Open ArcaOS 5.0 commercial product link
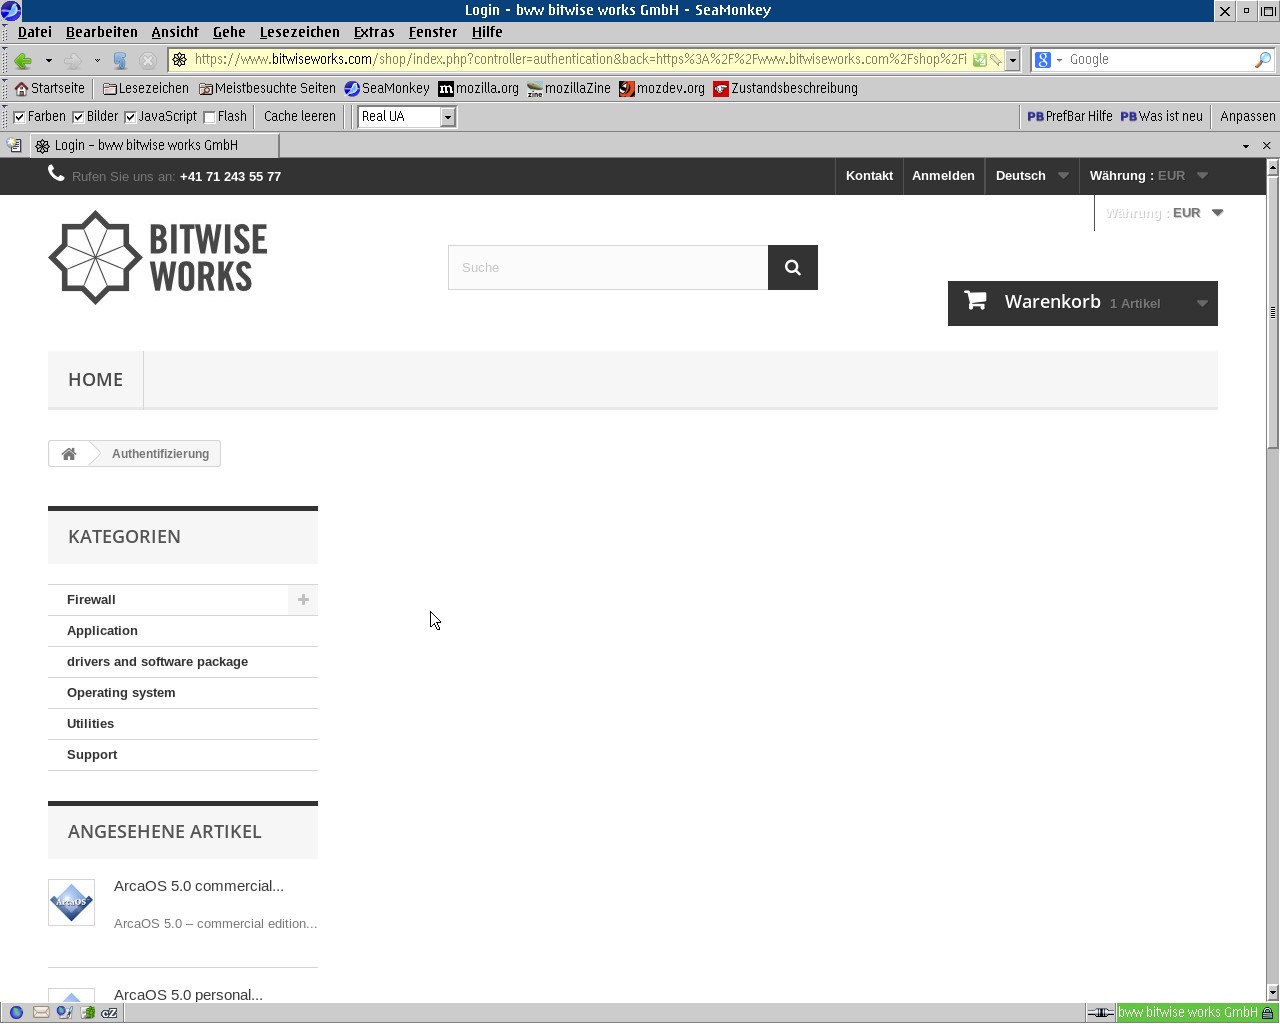Screen dimensions: 1280x1024 (x=199, y=886)
